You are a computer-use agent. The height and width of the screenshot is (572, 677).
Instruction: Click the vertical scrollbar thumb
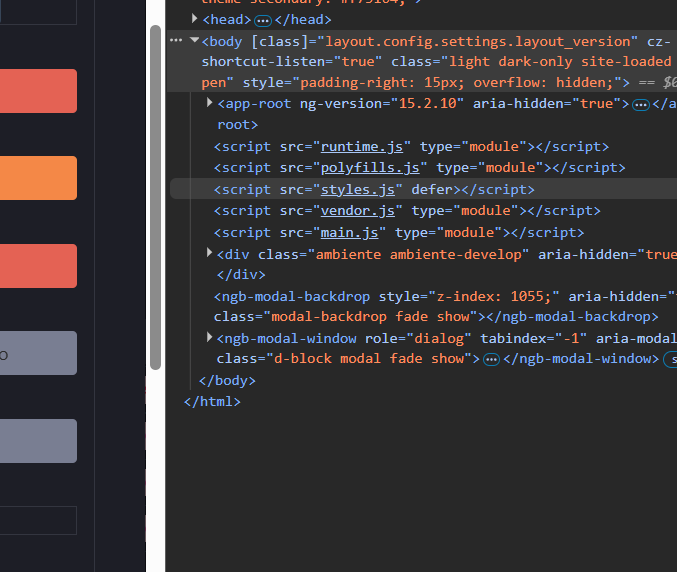click(x=155, y=200)
